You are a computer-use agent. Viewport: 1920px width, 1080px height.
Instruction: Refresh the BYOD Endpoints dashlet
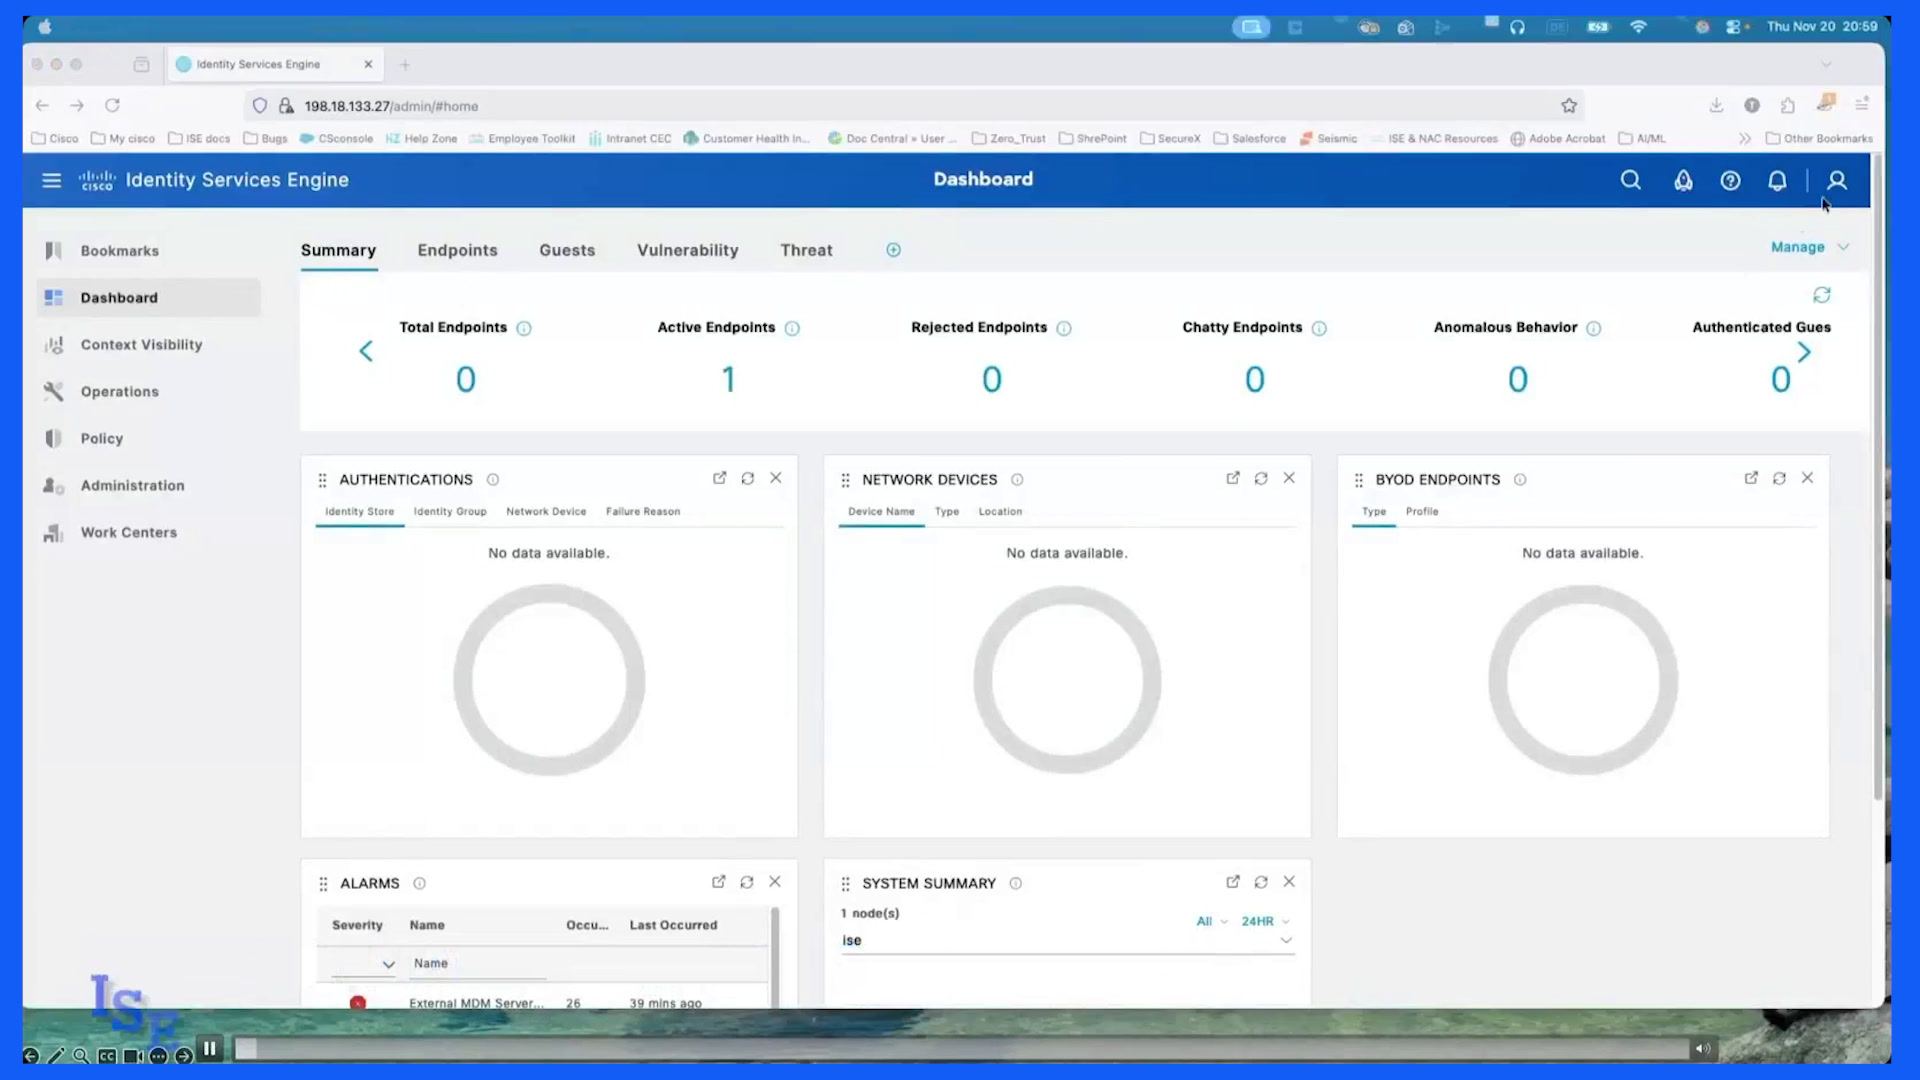1779,478
